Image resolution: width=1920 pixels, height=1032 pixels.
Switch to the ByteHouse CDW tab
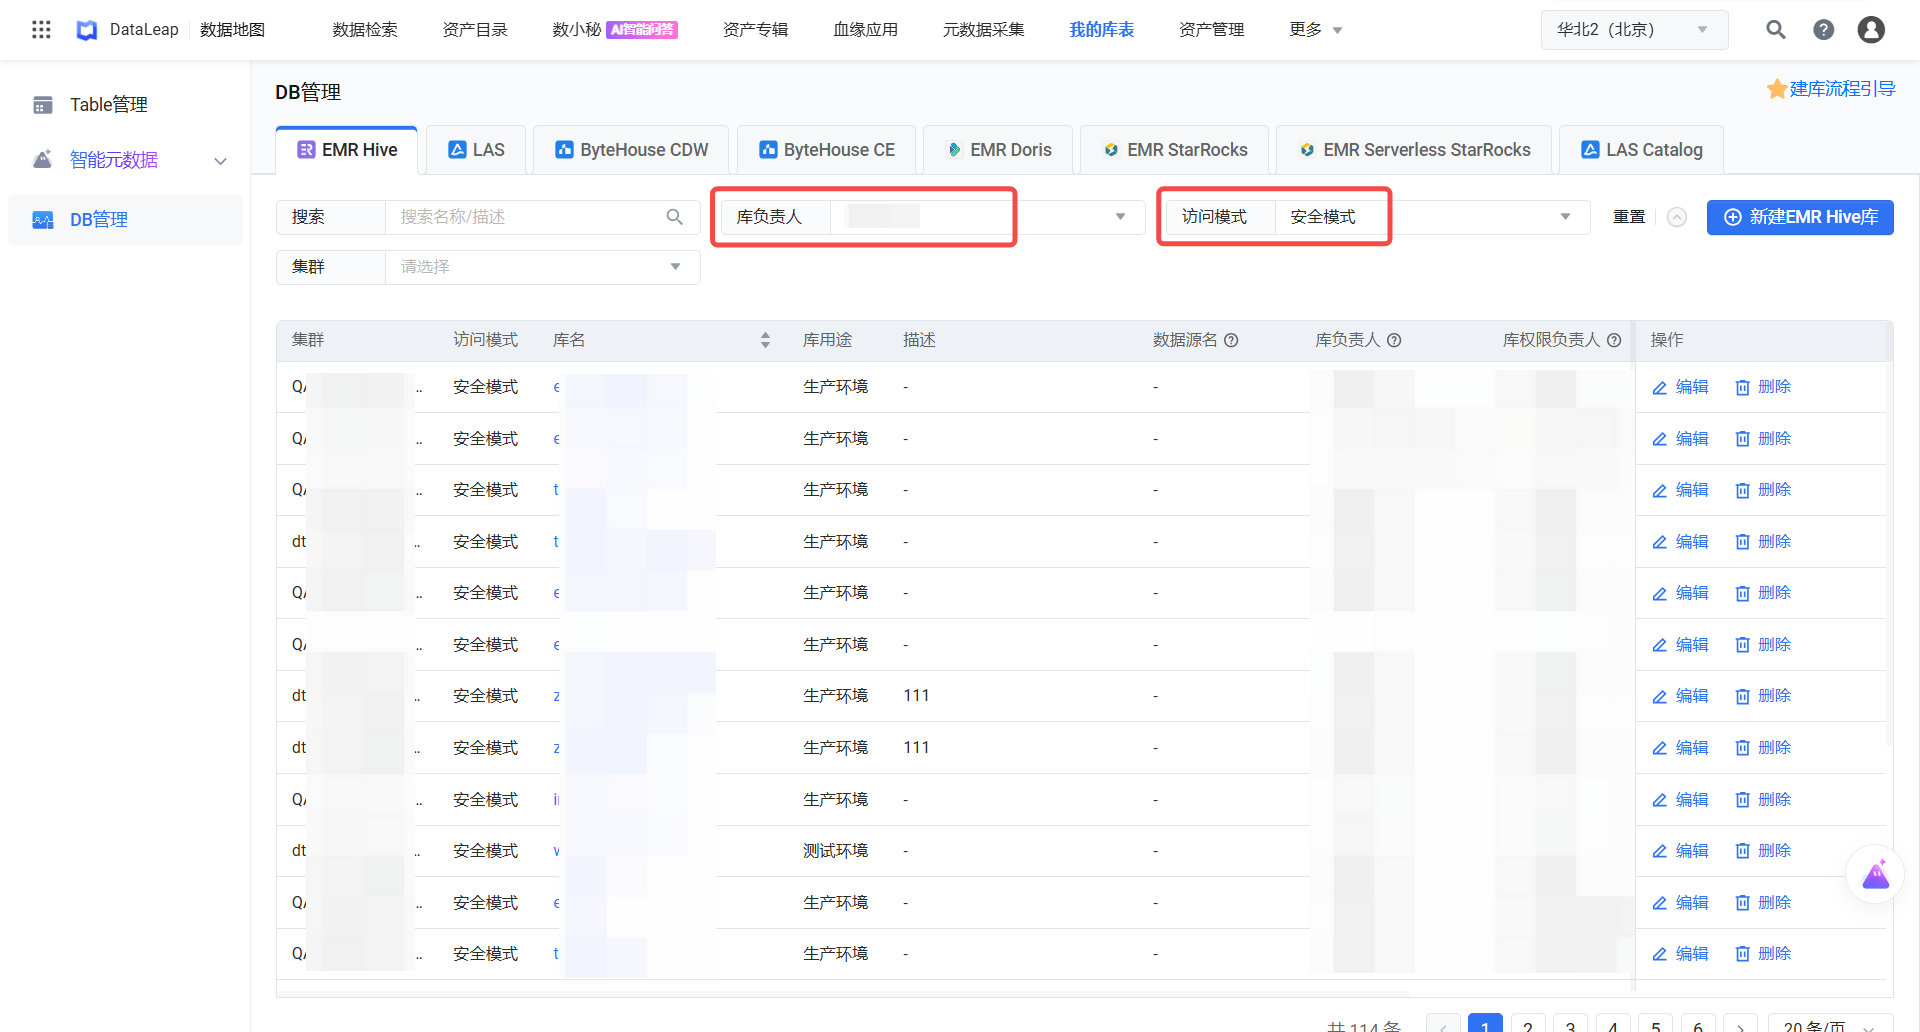pyautogui.click(x=631, y=150)
